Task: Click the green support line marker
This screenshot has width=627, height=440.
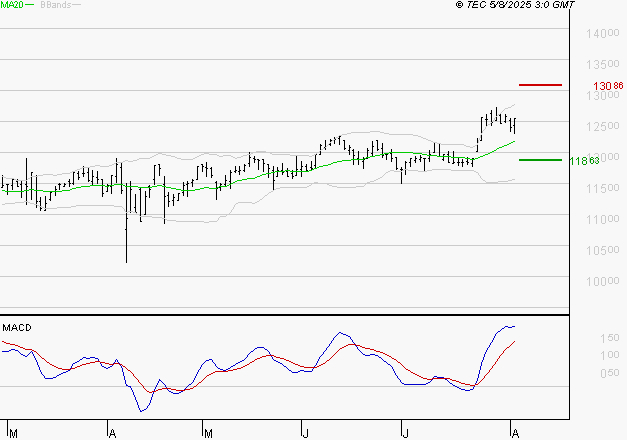Action: pyautogui.click(x=540, y=159)
